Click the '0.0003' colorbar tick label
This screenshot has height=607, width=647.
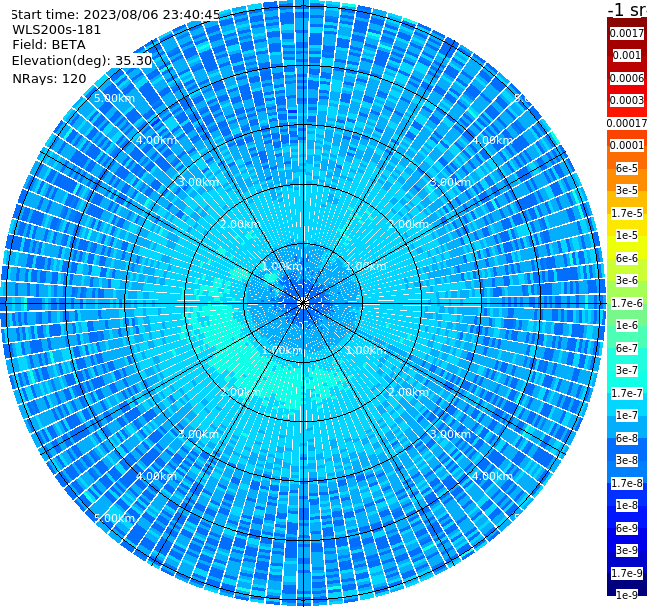(x=627, y=100)
